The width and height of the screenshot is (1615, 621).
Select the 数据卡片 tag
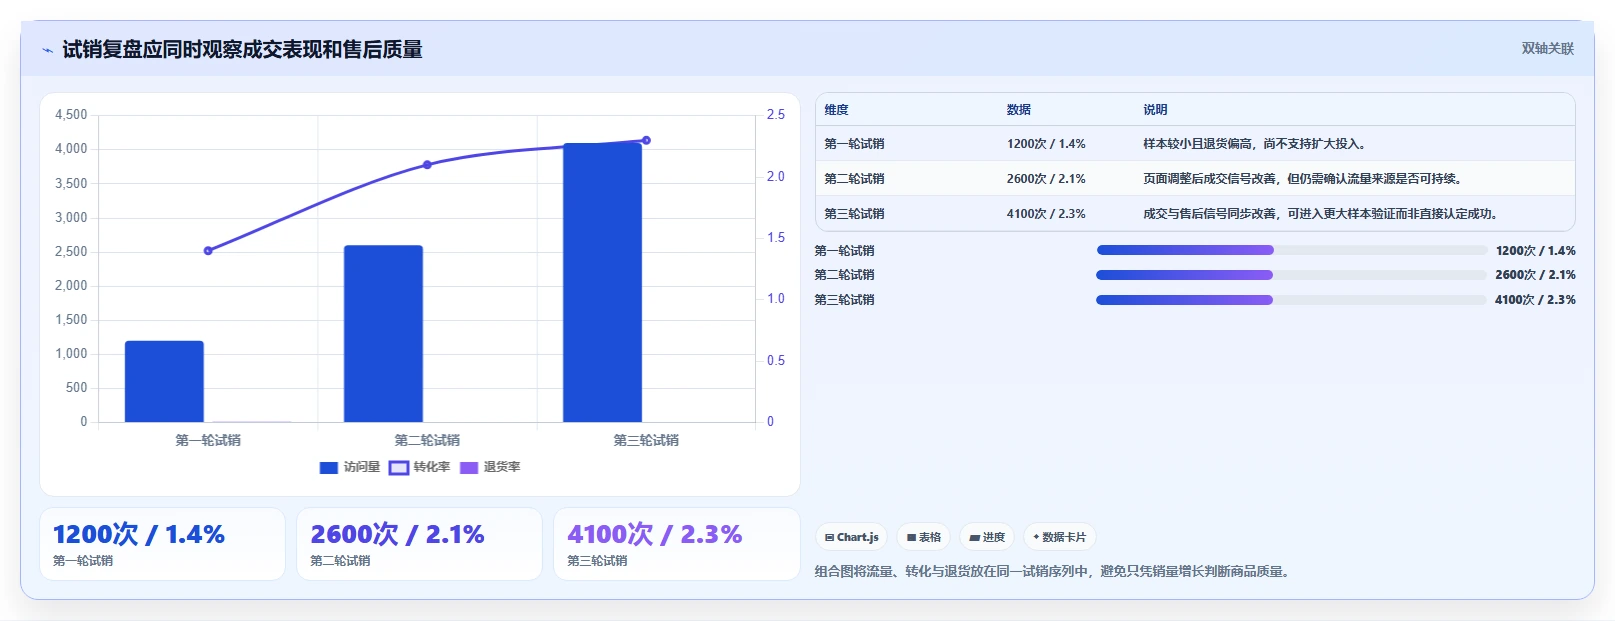[1059, 537]
